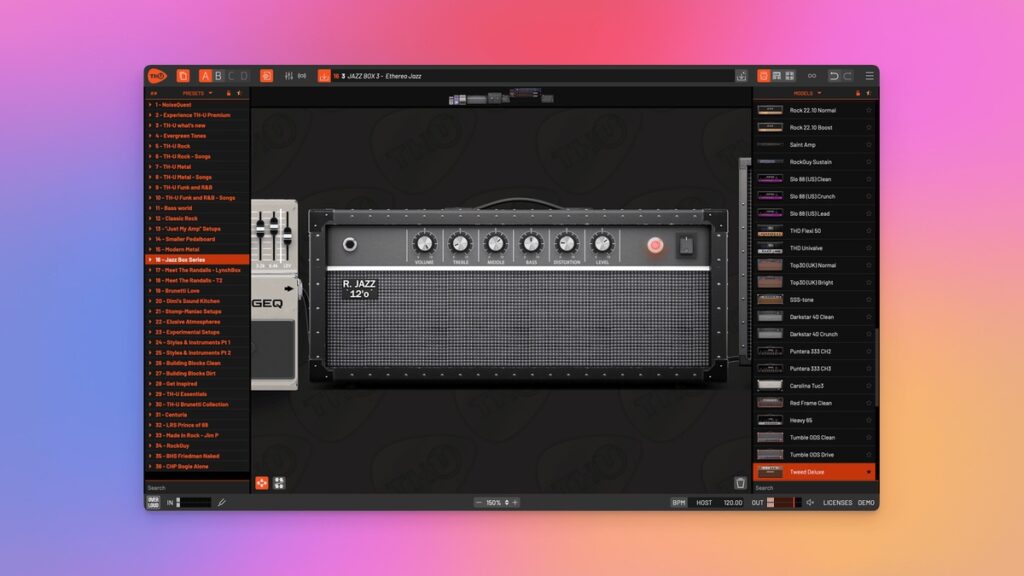Click the Undo icon in the top toolbar
The width and height of the screenshot is (1024, 576).
834,76
